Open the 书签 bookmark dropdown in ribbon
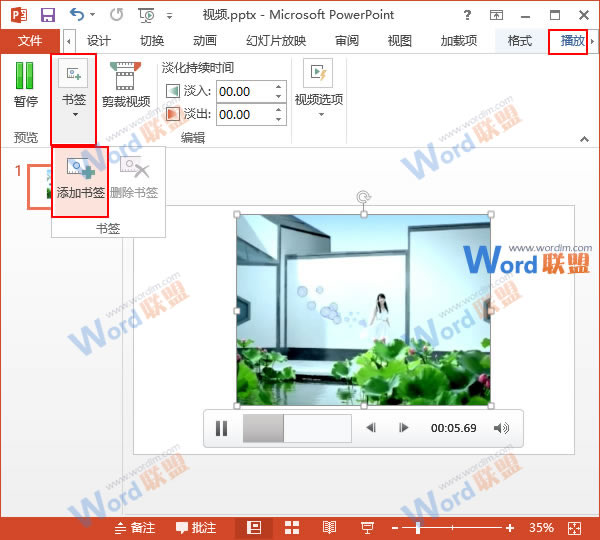Screen dimensions: 600x540 pos(73,100)
